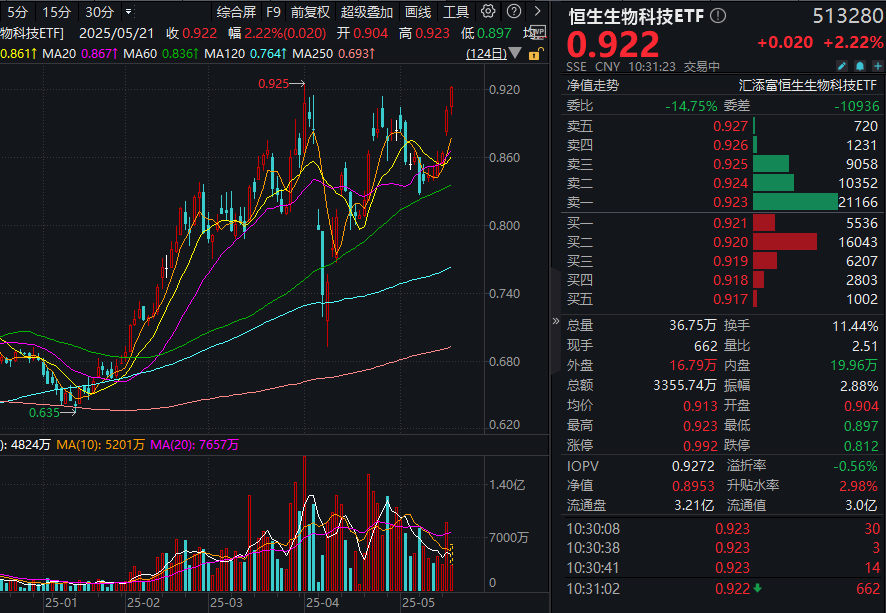Open chart settings gear icon
The image size is (886, 613).
point(487,13)
